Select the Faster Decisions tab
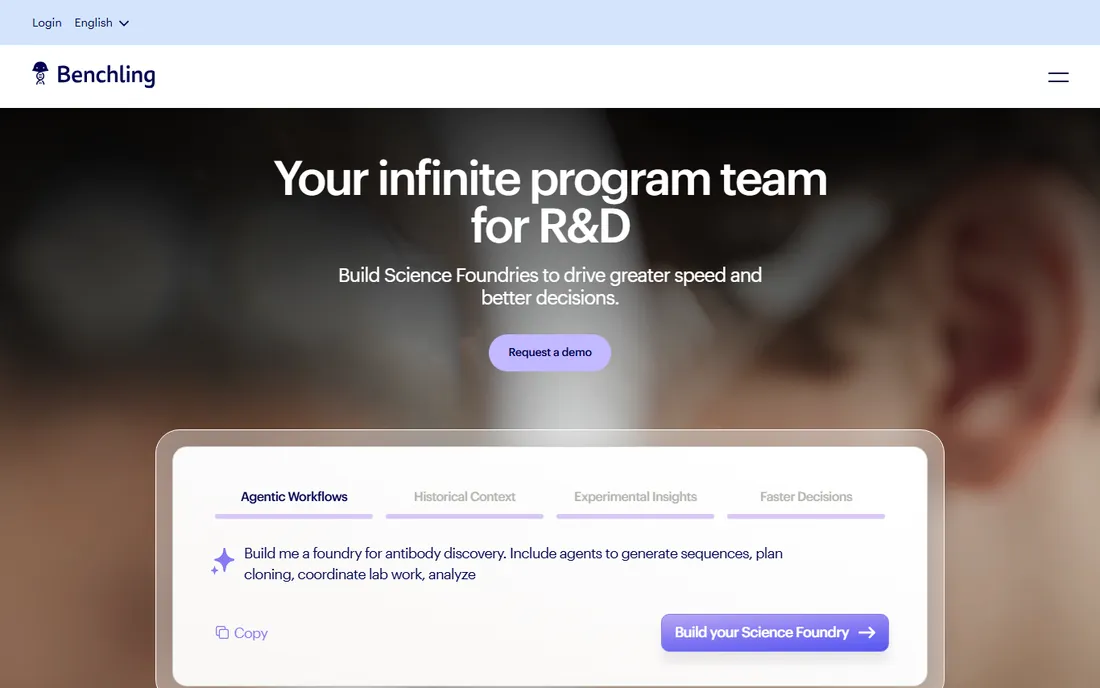The image size is (1100, 688). (806, 497)
